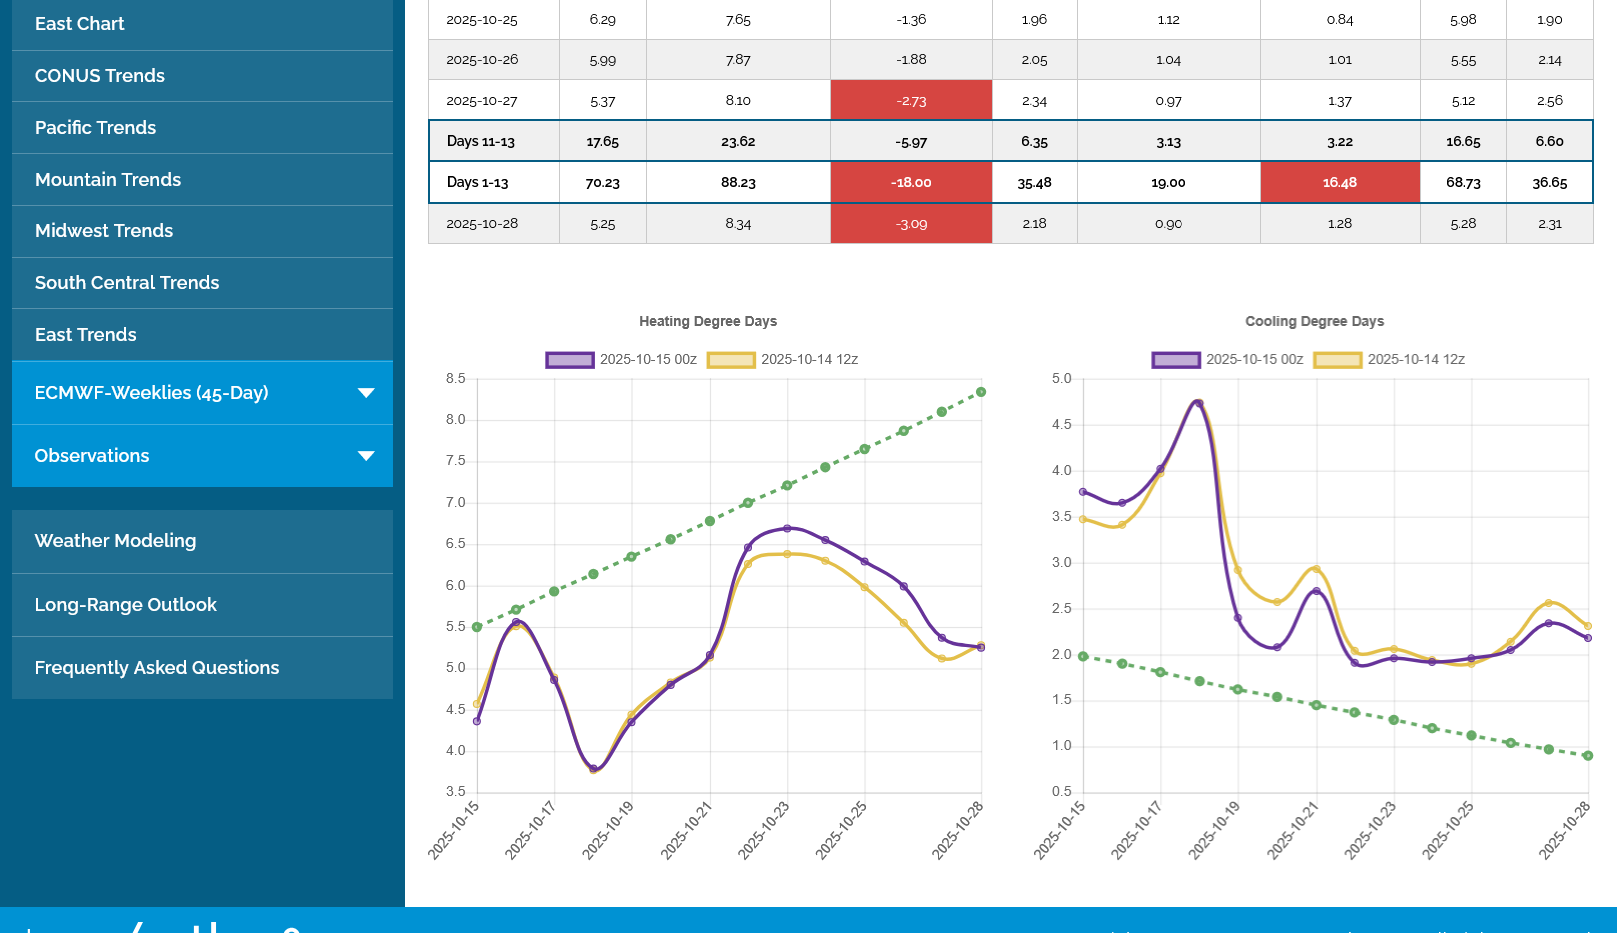Click the Days 11-13 summary row label
This screenshot has width=1618, height=933.
coord(481,142)
